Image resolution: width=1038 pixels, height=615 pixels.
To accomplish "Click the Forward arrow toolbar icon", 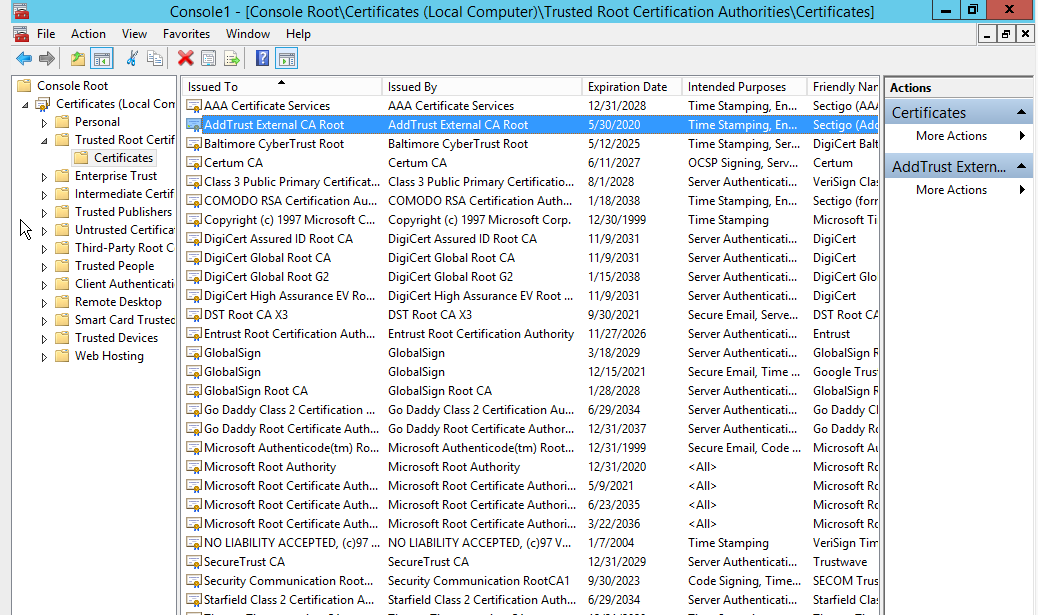I will pyautogui.click(x=46, y=59).
